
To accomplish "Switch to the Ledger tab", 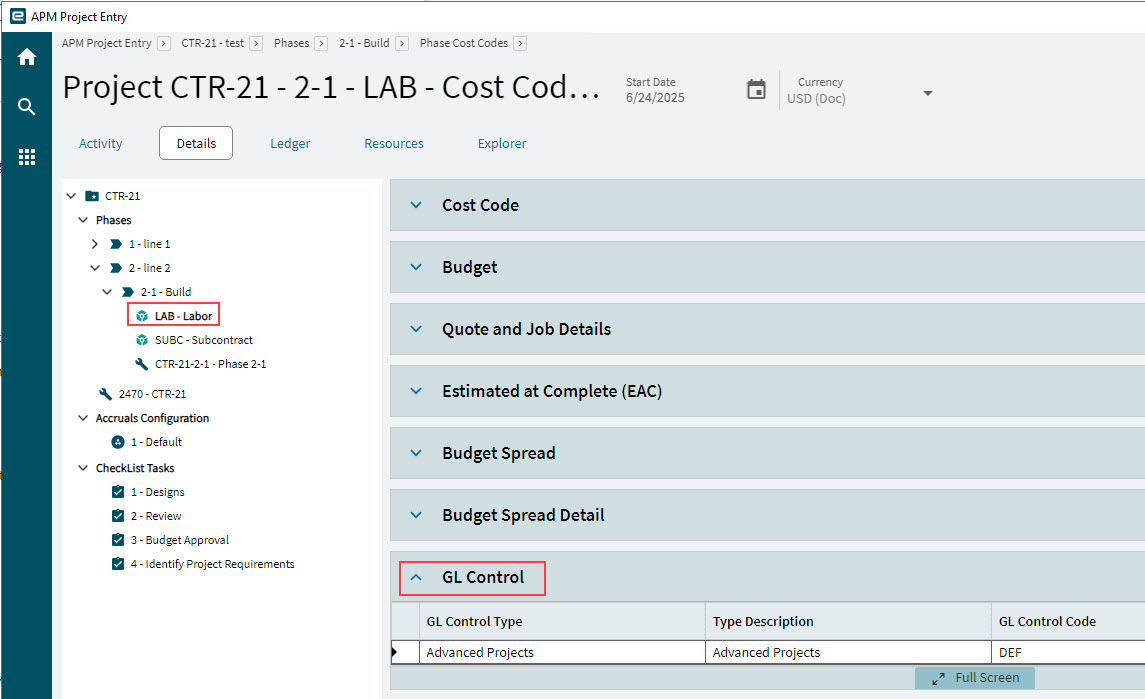I will pos(290,143).
